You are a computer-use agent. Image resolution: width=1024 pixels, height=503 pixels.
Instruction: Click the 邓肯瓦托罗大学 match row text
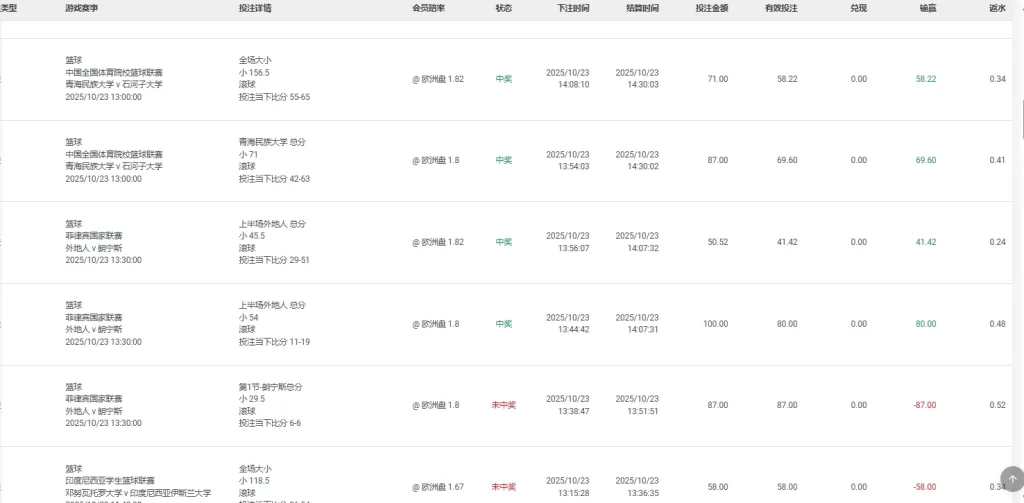click(x=138, y=493)
